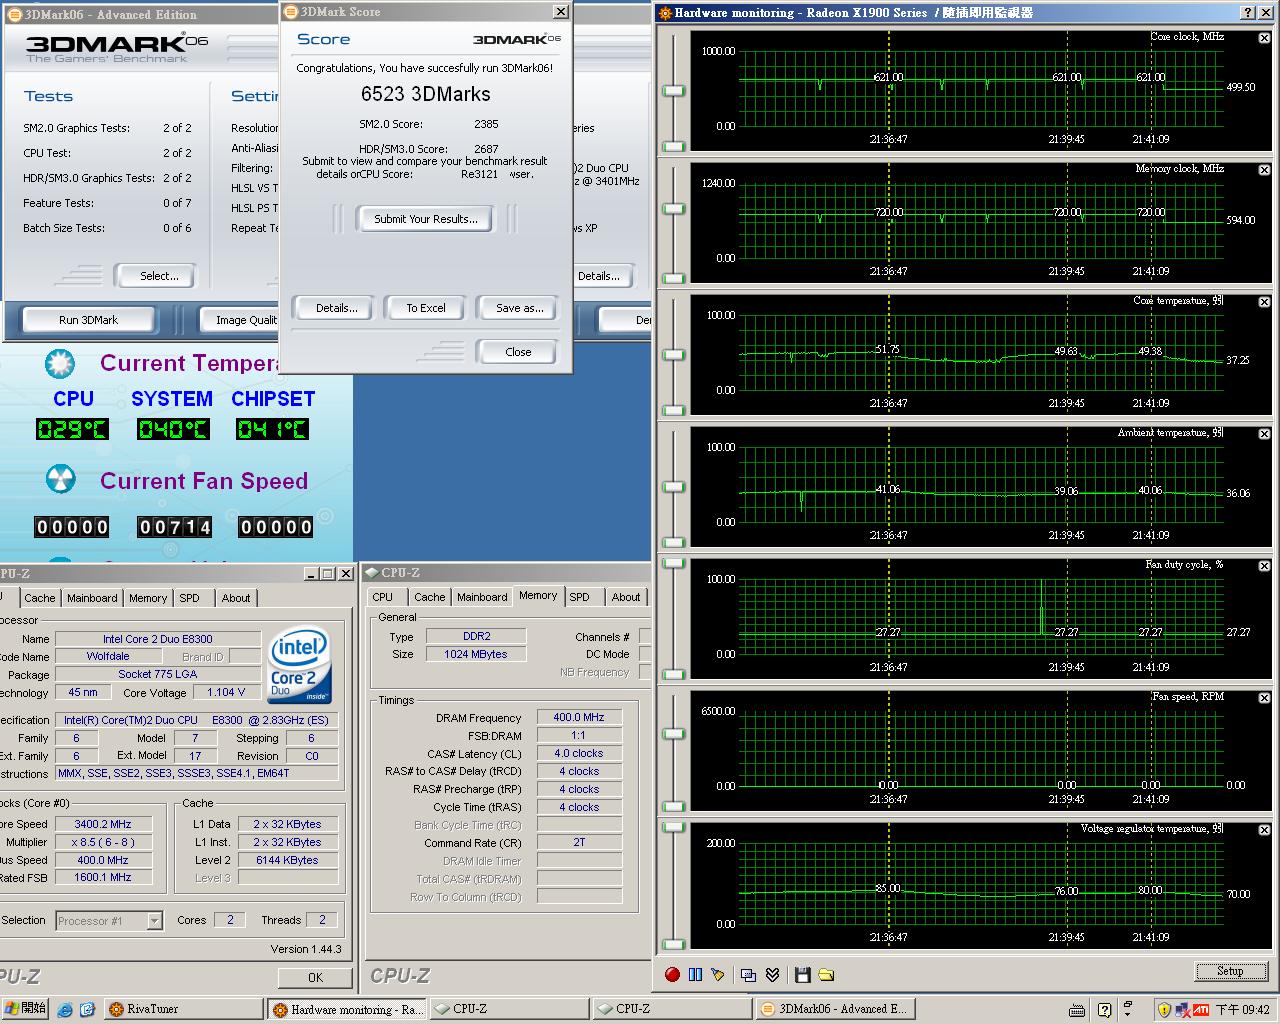The image size is (1280, 1024).
Task: Click the Core Speed 3400.2 MHz value
Action: pos(102,824)
